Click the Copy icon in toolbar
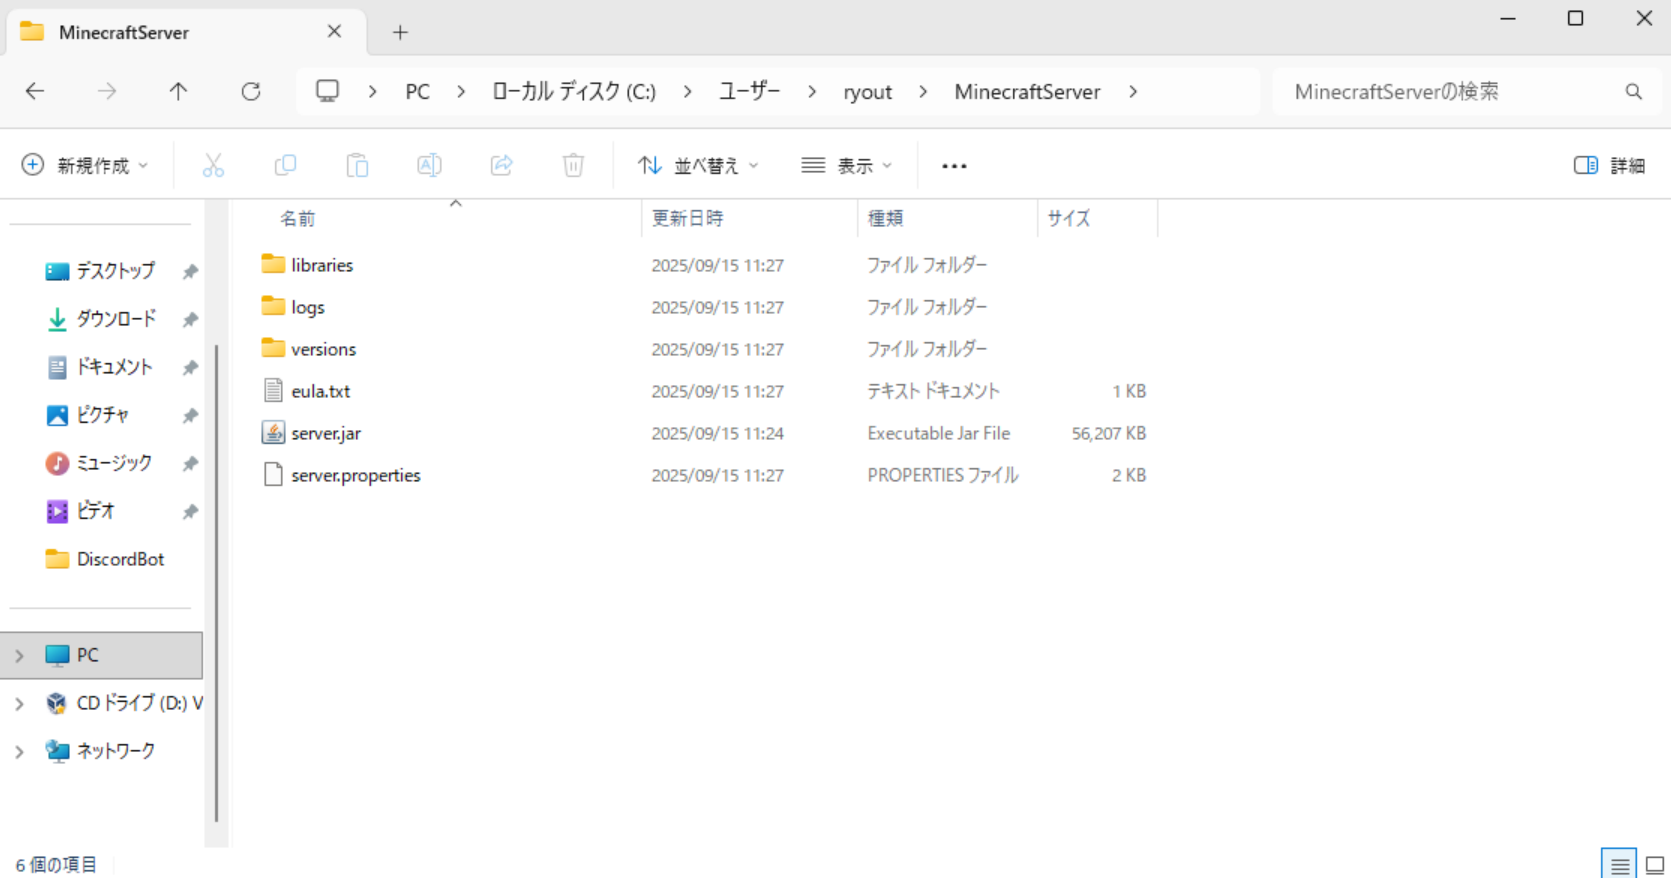The image size is (1671, 878). click(285, 165)
